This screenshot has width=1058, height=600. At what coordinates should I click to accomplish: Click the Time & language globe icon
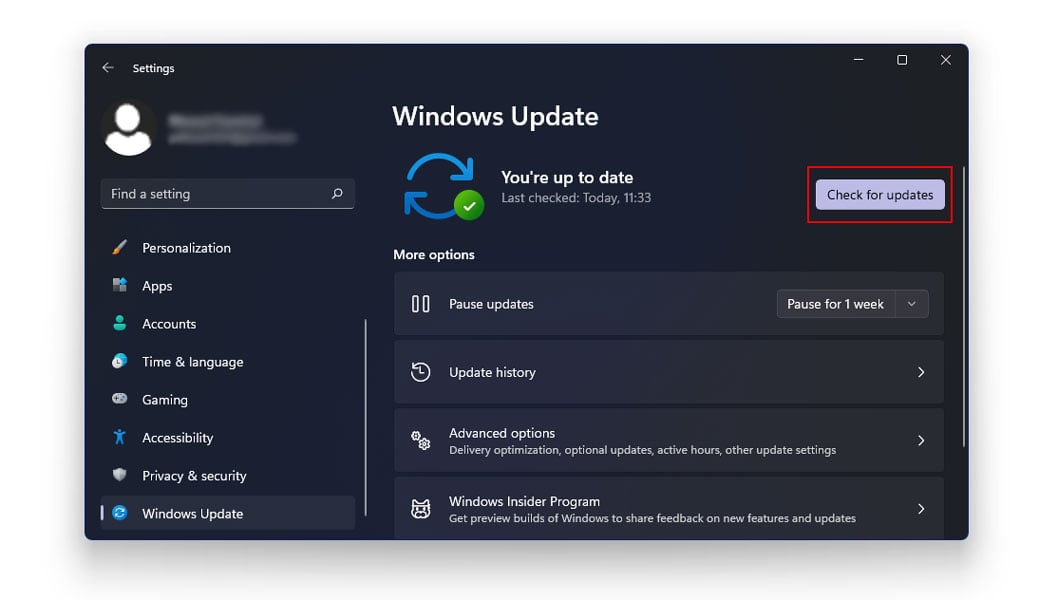click(x=119, y=361)
